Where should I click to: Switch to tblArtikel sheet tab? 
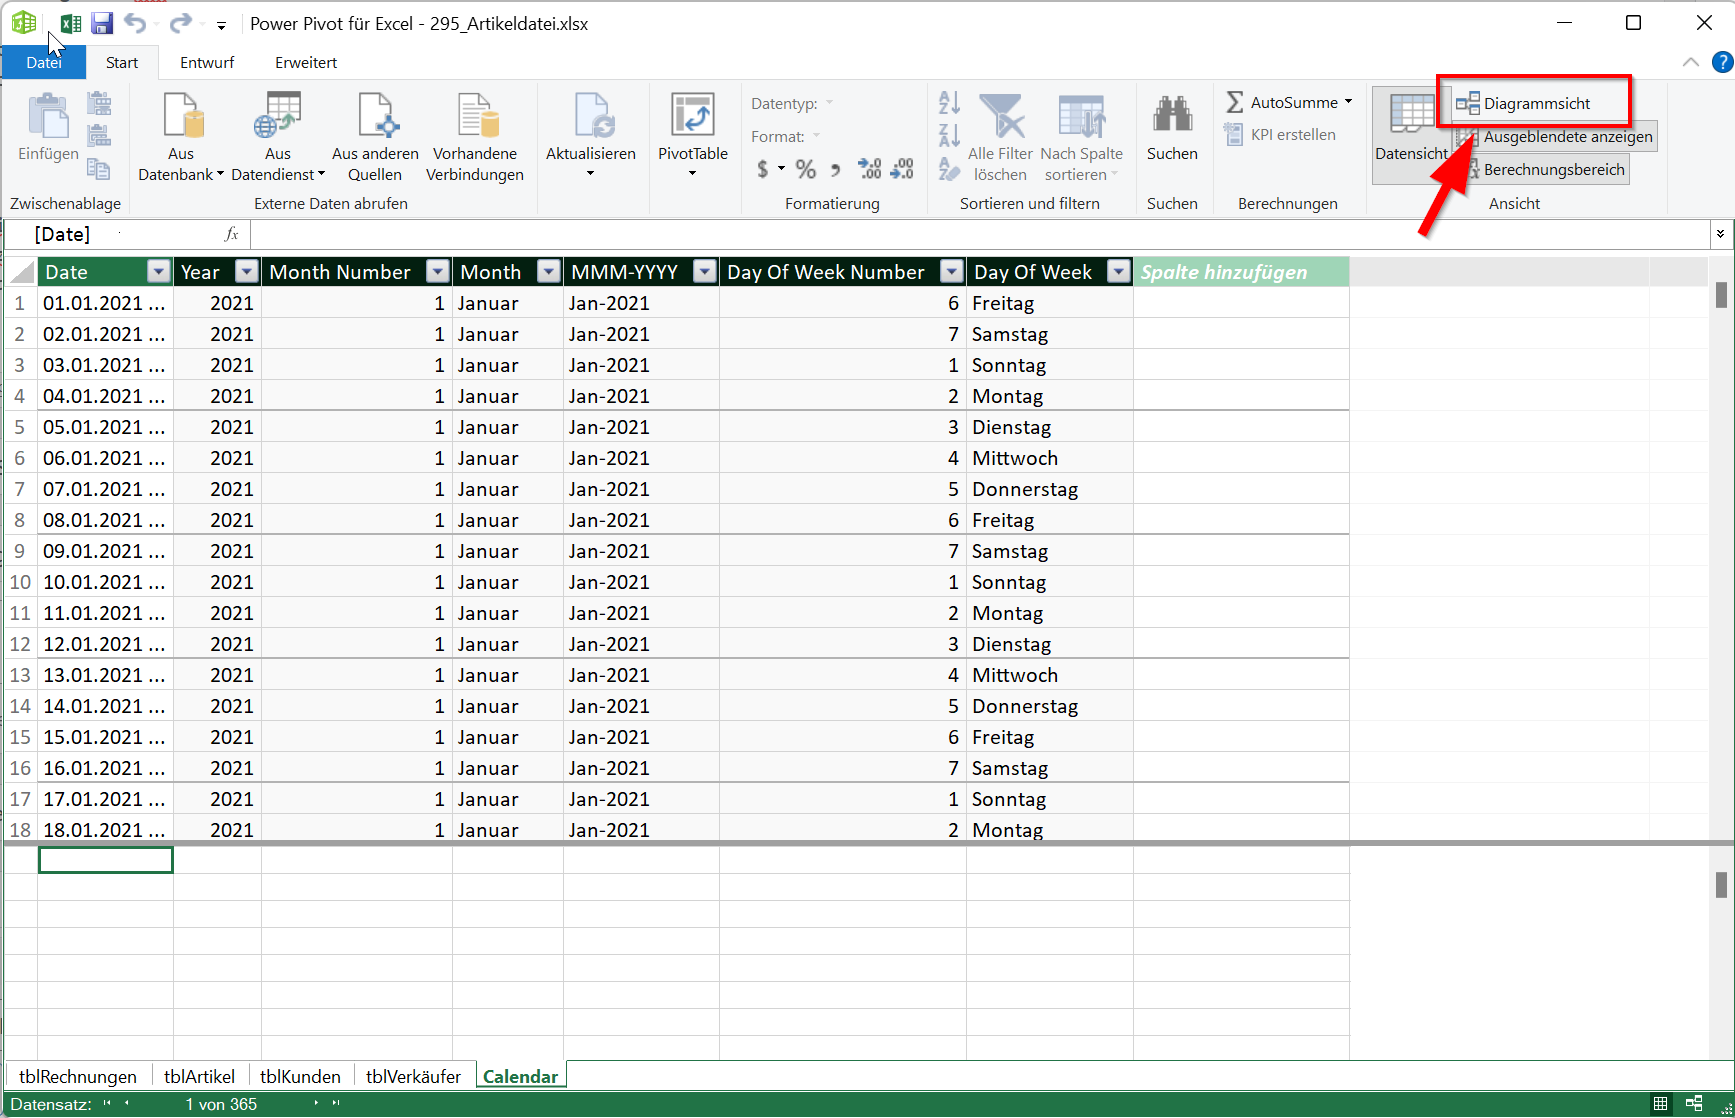199,1076
